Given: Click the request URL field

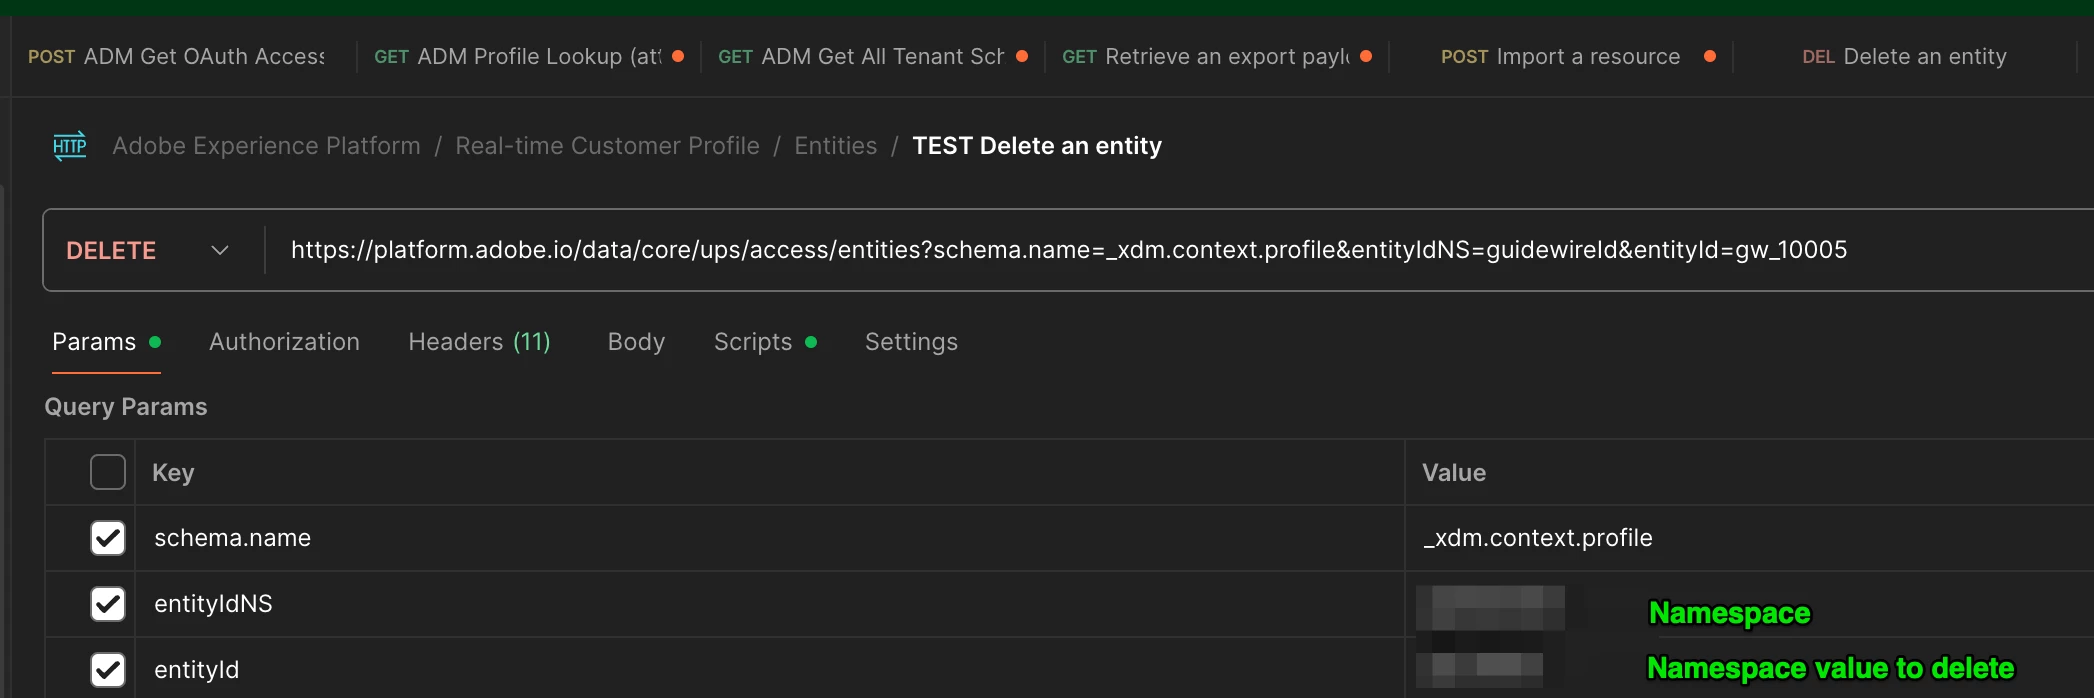Looking at the screenshot, I should coord(1068,250).
